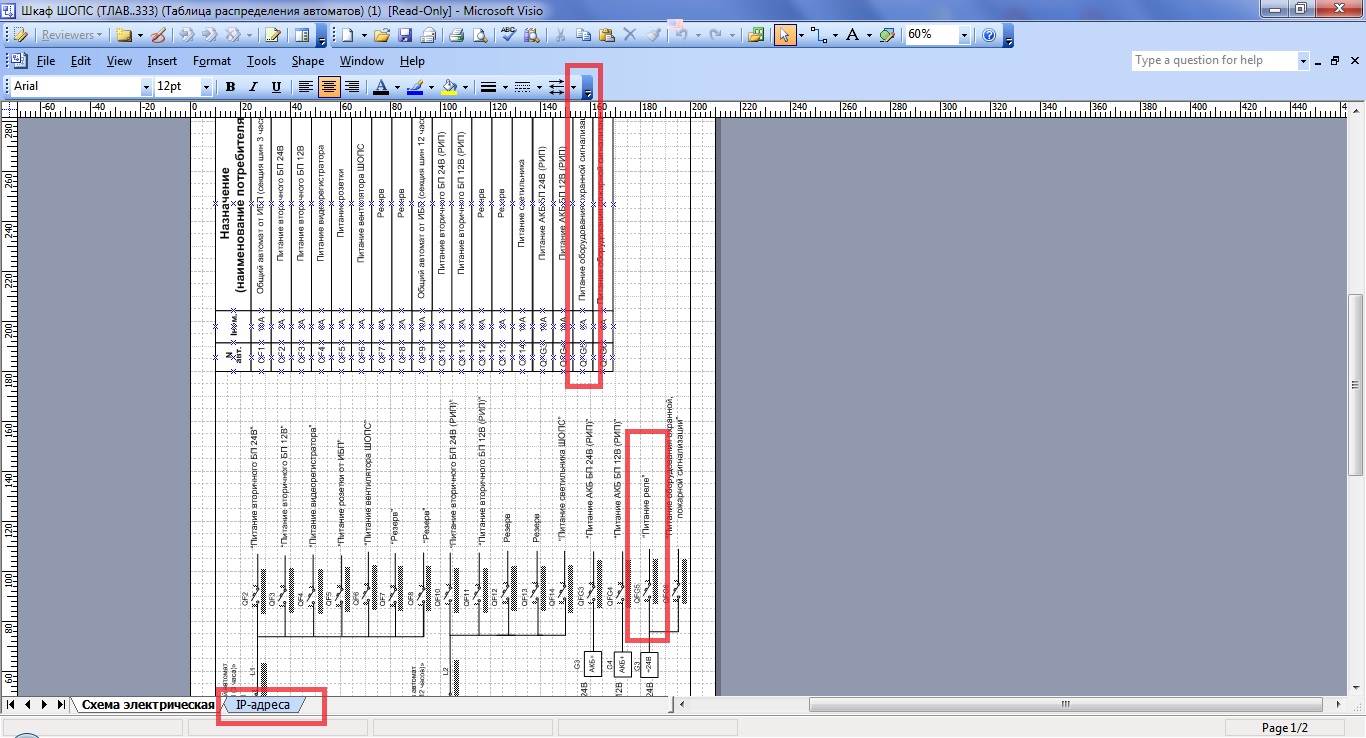Switch to the IP-адреса page tab
1366x738 pixels.
coord(263,705)
